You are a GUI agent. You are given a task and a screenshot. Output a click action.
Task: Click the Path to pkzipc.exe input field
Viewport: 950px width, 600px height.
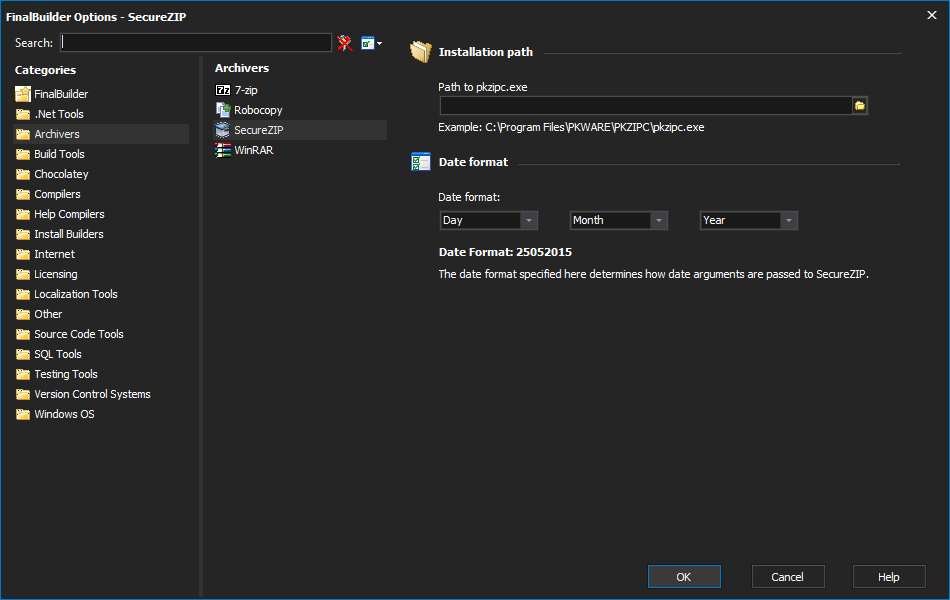pos(646,105)
